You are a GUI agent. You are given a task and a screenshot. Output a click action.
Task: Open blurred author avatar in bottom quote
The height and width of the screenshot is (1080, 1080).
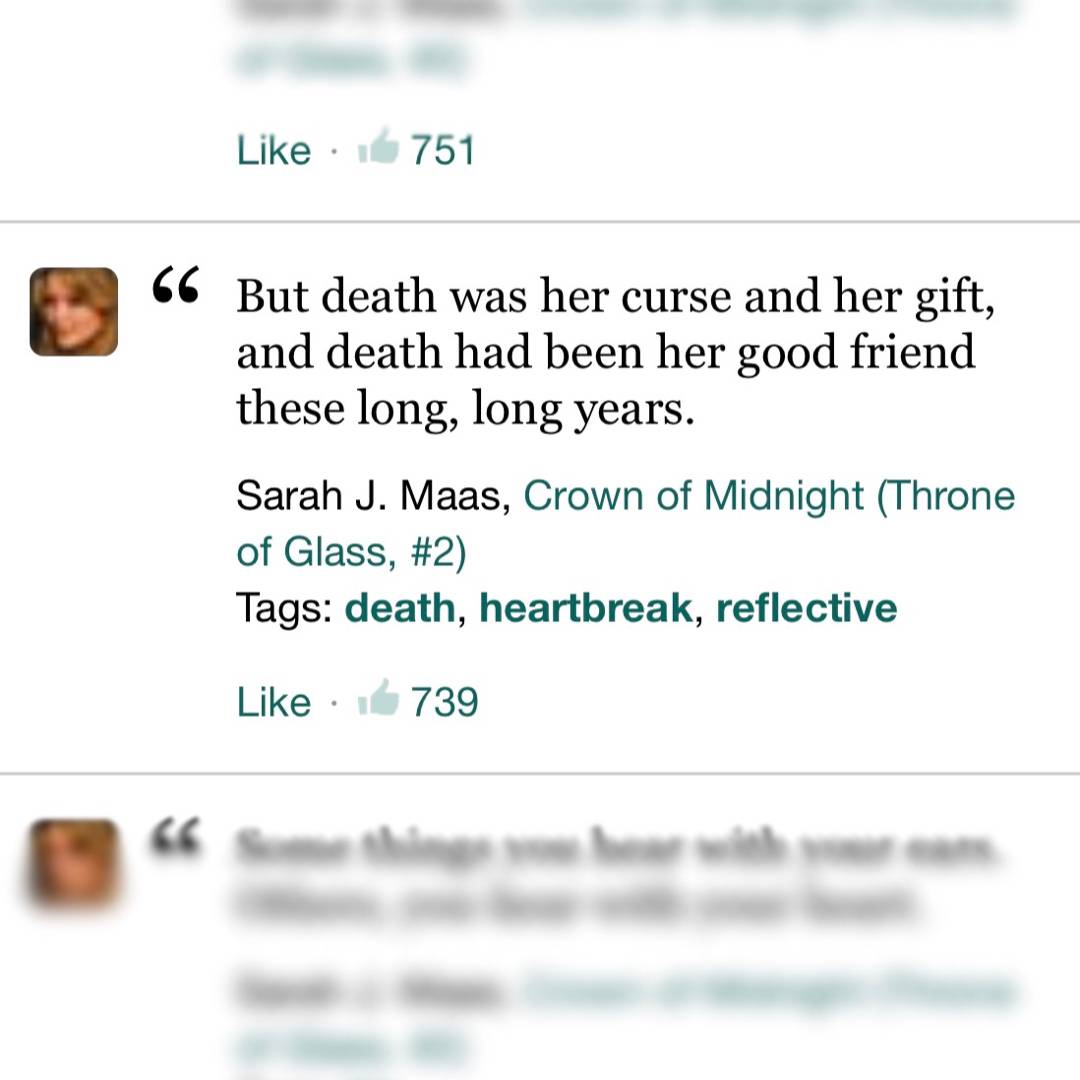74,862
